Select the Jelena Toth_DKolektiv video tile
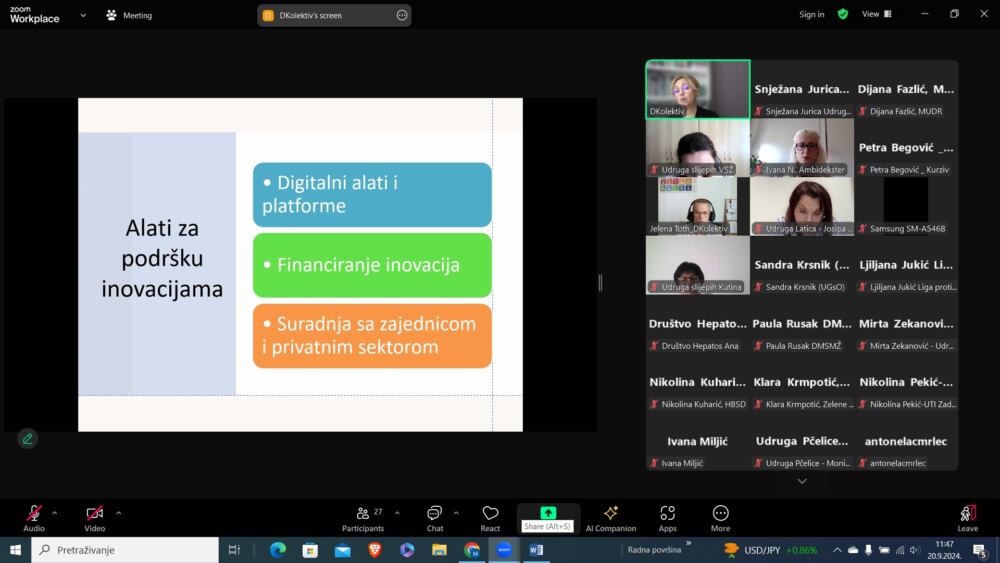 (698, 207)
